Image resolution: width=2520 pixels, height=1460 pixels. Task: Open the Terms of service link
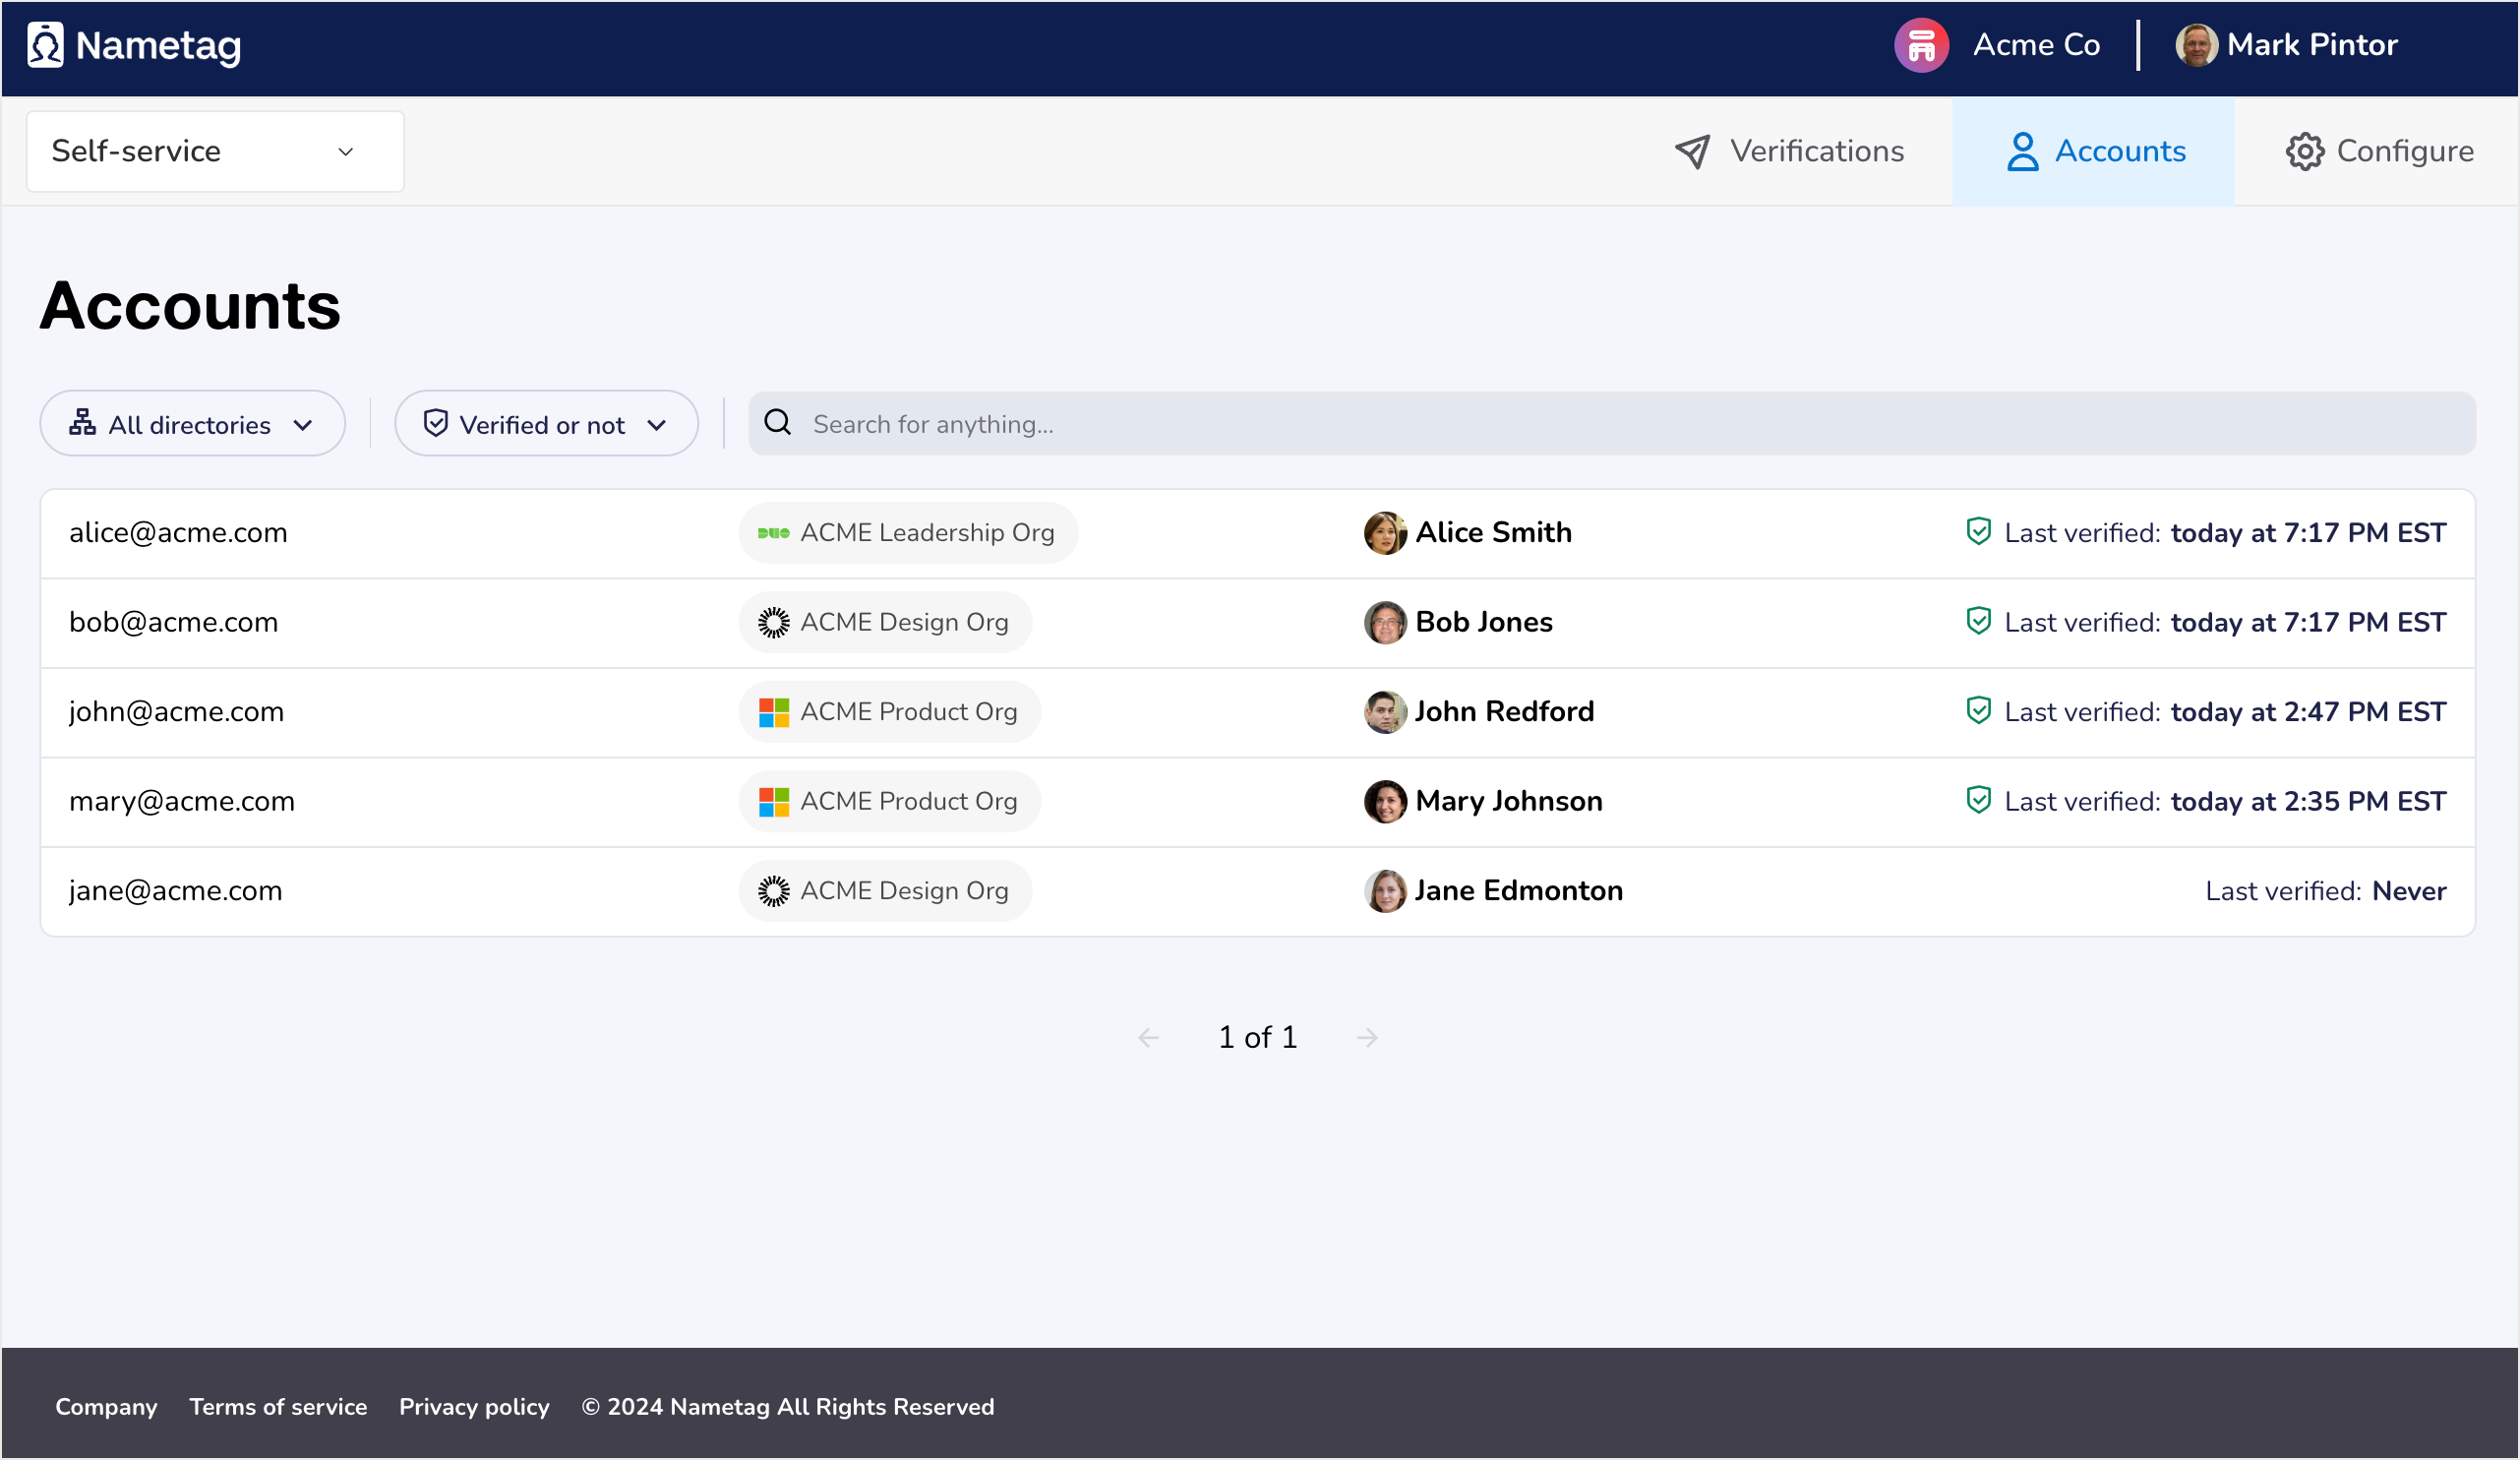(278, 1407)
